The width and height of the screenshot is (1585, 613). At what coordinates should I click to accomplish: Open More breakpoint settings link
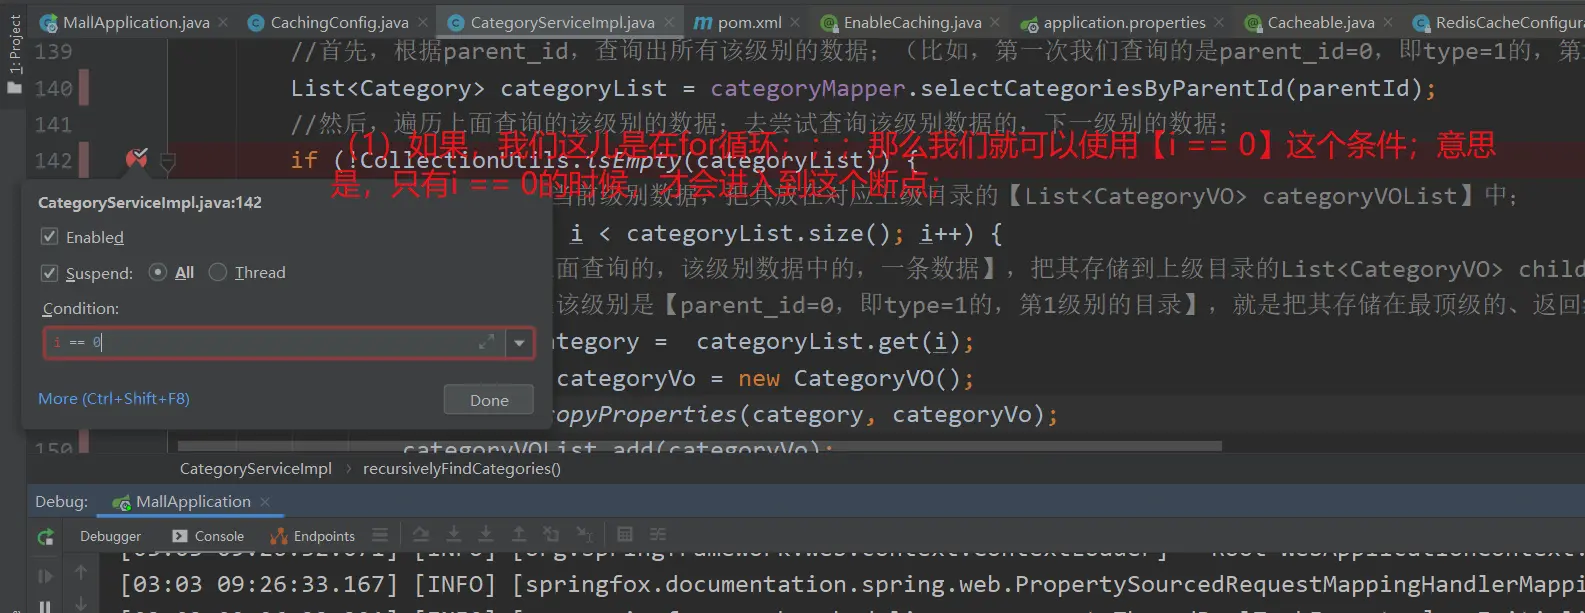[x=114, y=398]
